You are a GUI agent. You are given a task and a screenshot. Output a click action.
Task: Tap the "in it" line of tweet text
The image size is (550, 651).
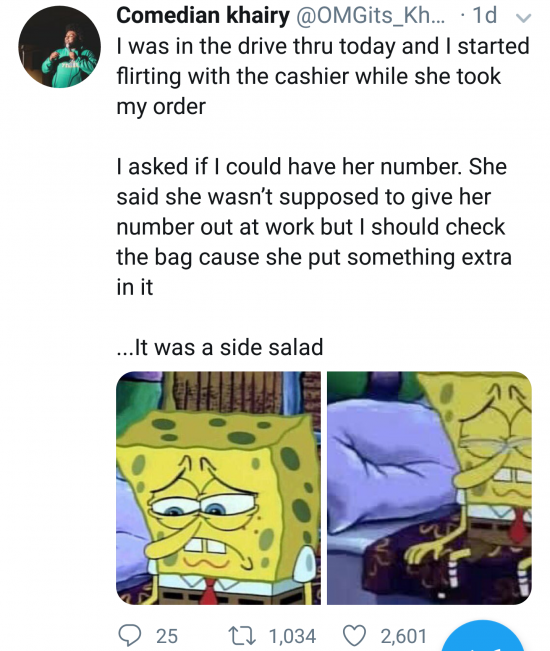coord(134,287)
